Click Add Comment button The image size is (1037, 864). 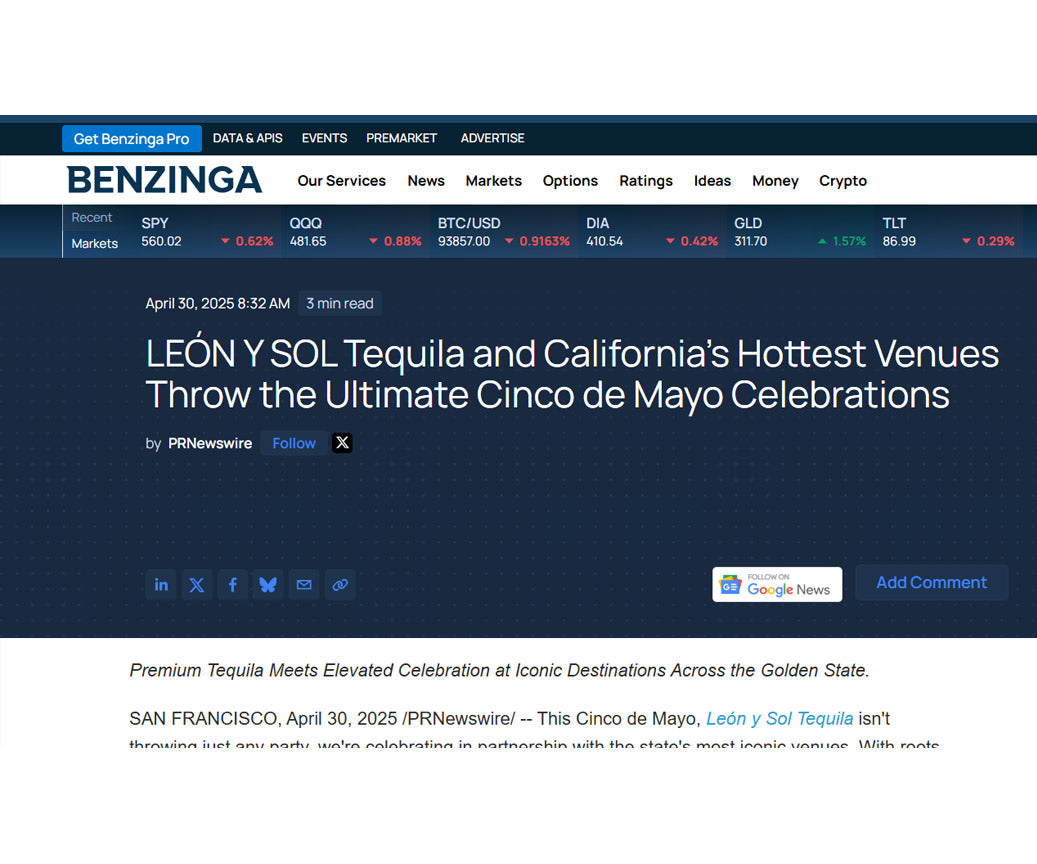pos(931,583)
